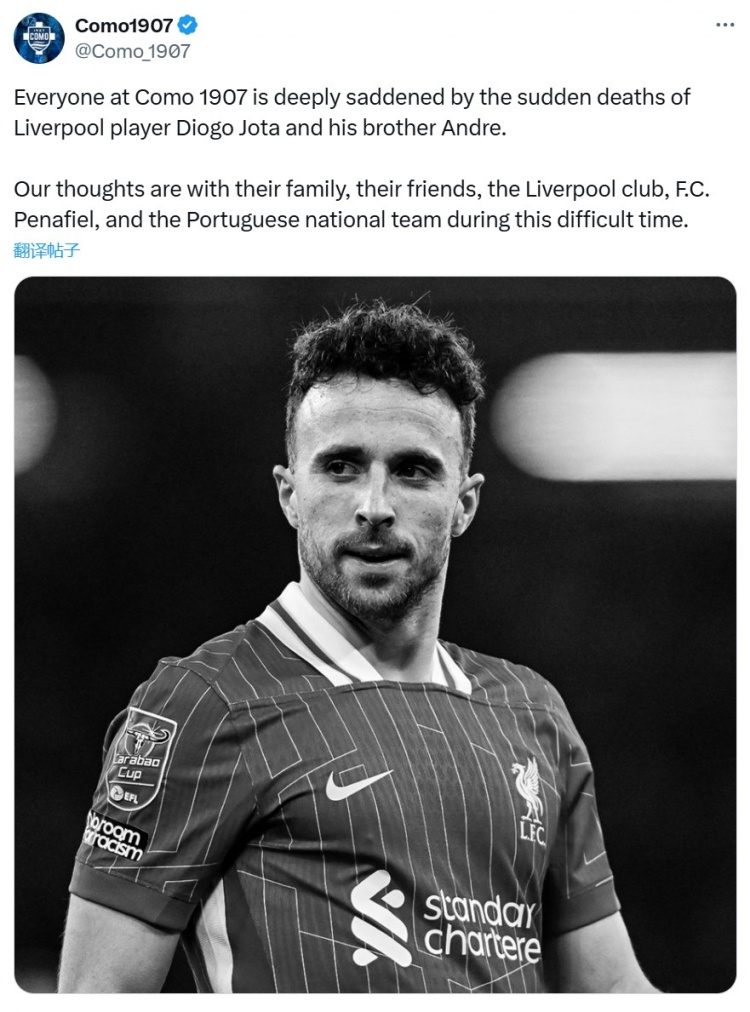
Task: Click the Como 1907 profile avatar
Action: (39, 38)
